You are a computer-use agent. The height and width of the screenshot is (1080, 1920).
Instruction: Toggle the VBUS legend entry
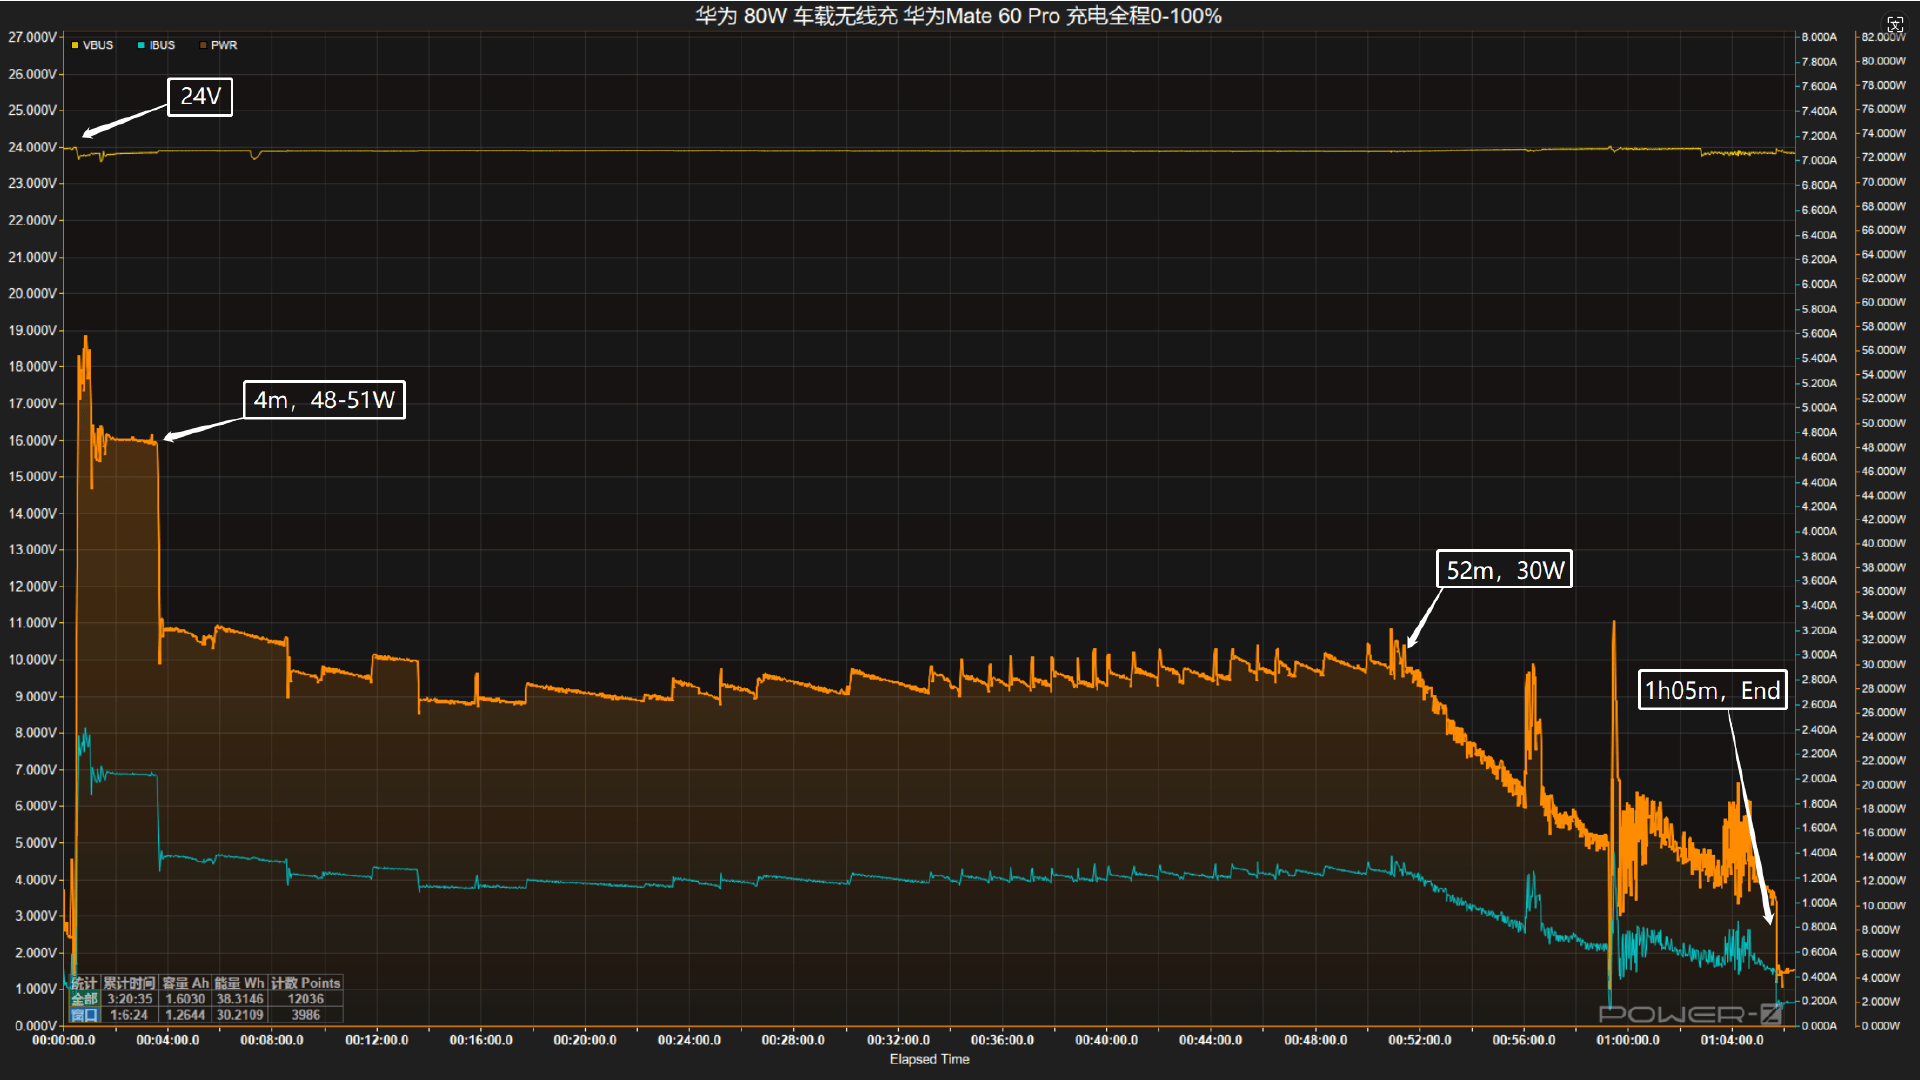tap(92, 45)
